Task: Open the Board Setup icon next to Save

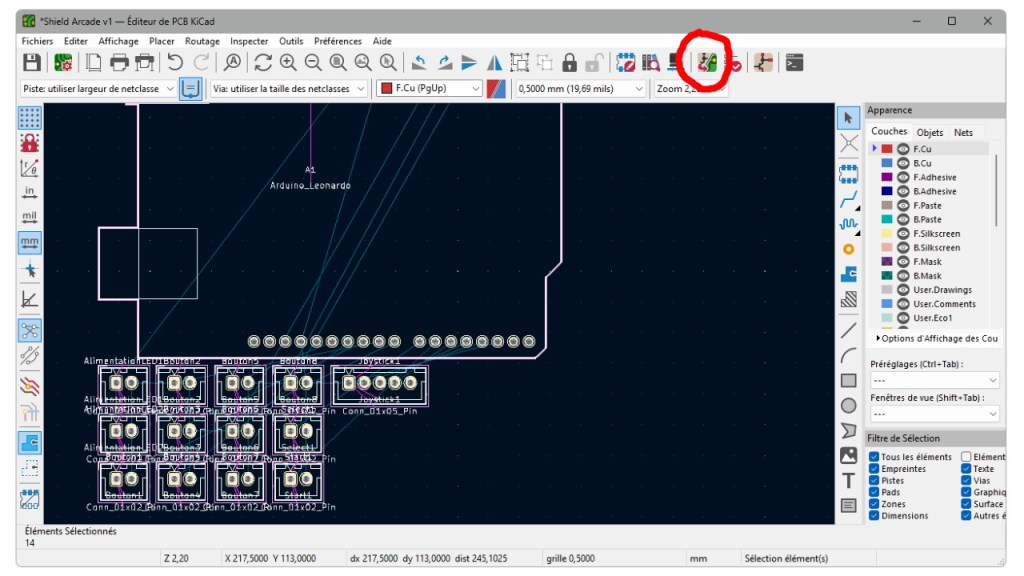Action: [62, 62]
